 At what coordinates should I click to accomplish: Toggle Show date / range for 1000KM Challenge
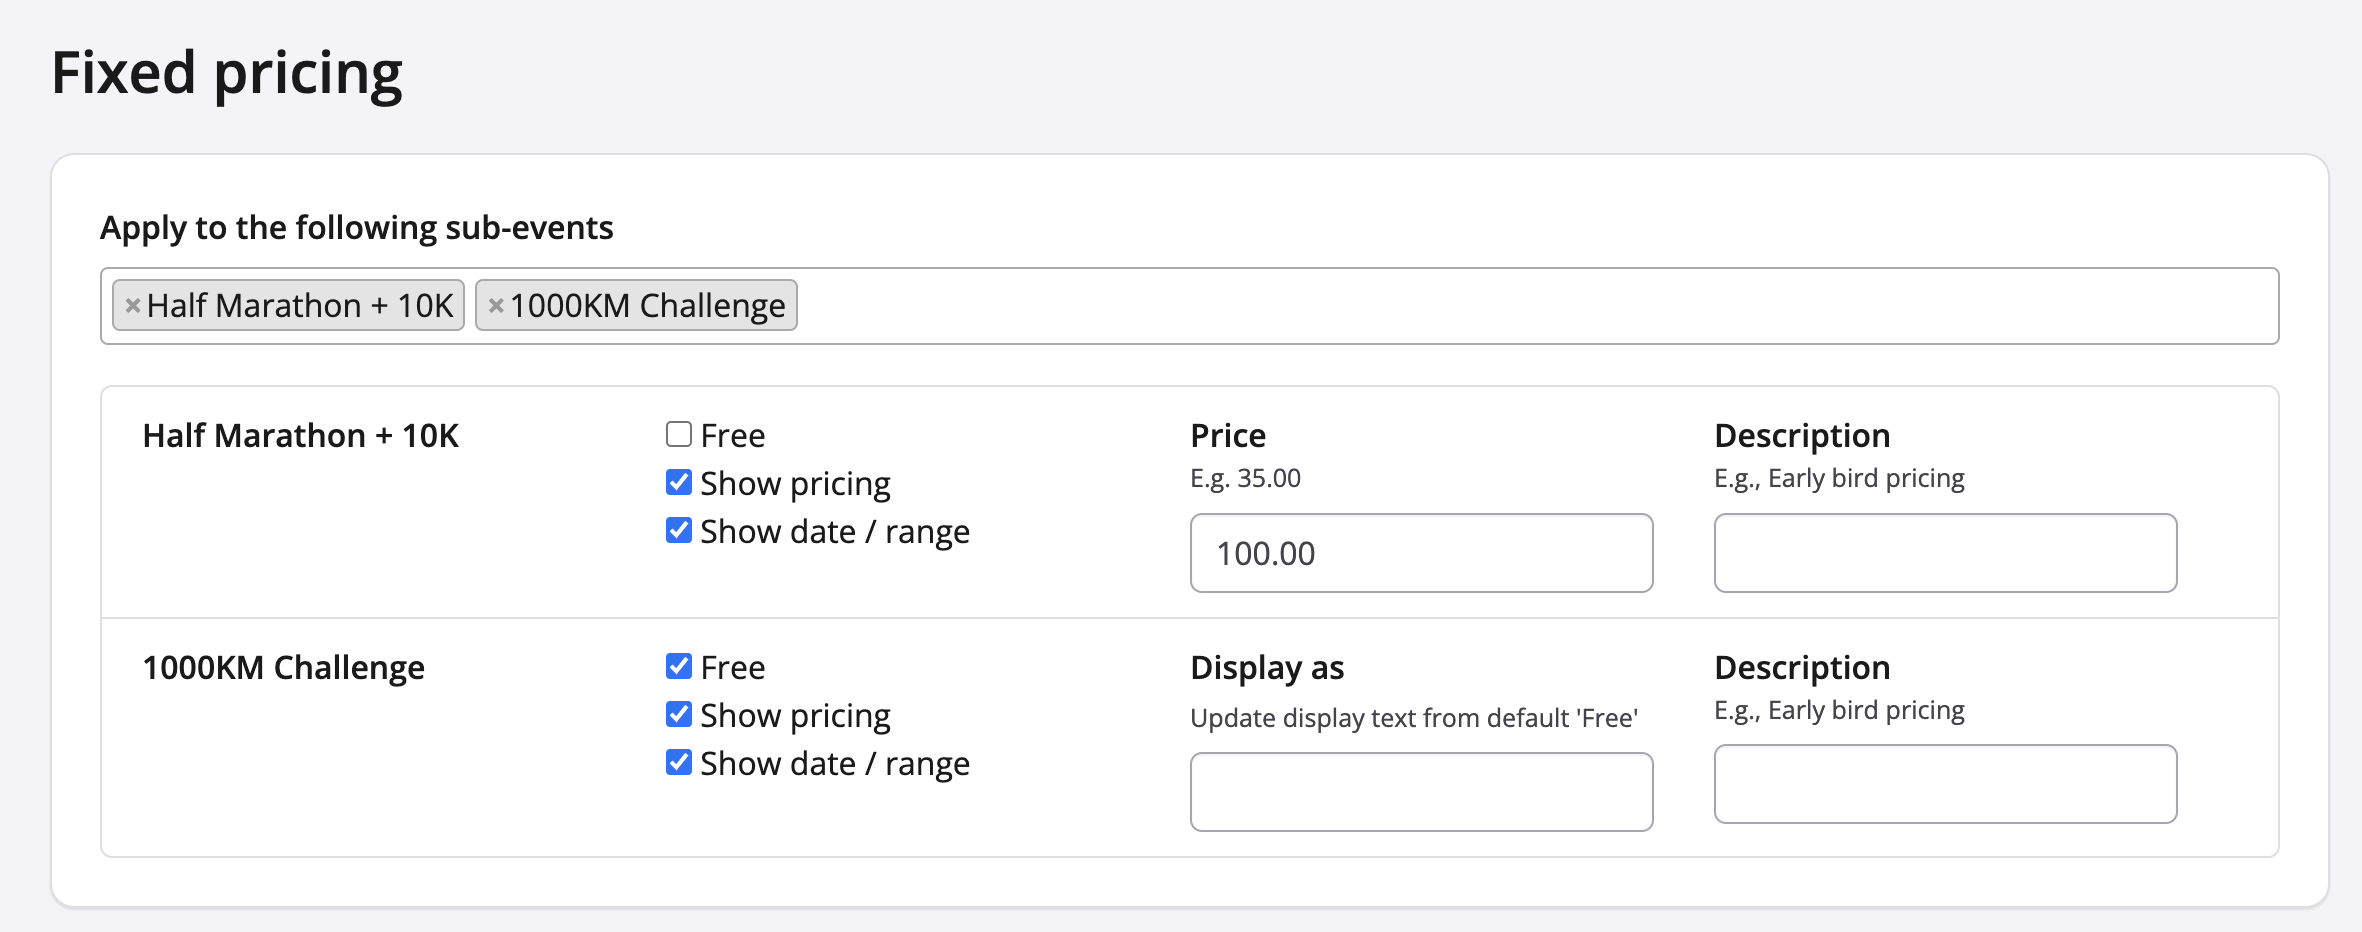pos(679,763)
